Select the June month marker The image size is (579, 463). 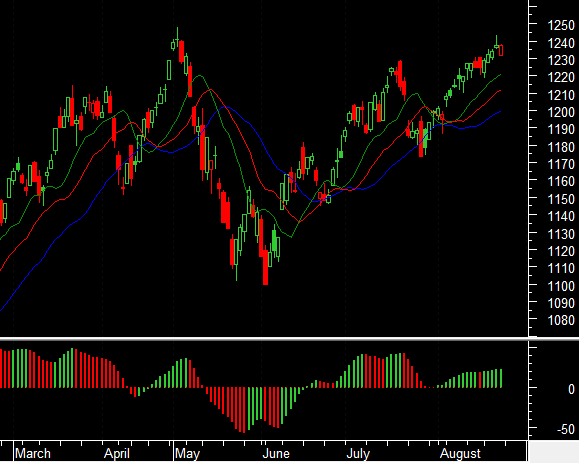click(276, 453)
